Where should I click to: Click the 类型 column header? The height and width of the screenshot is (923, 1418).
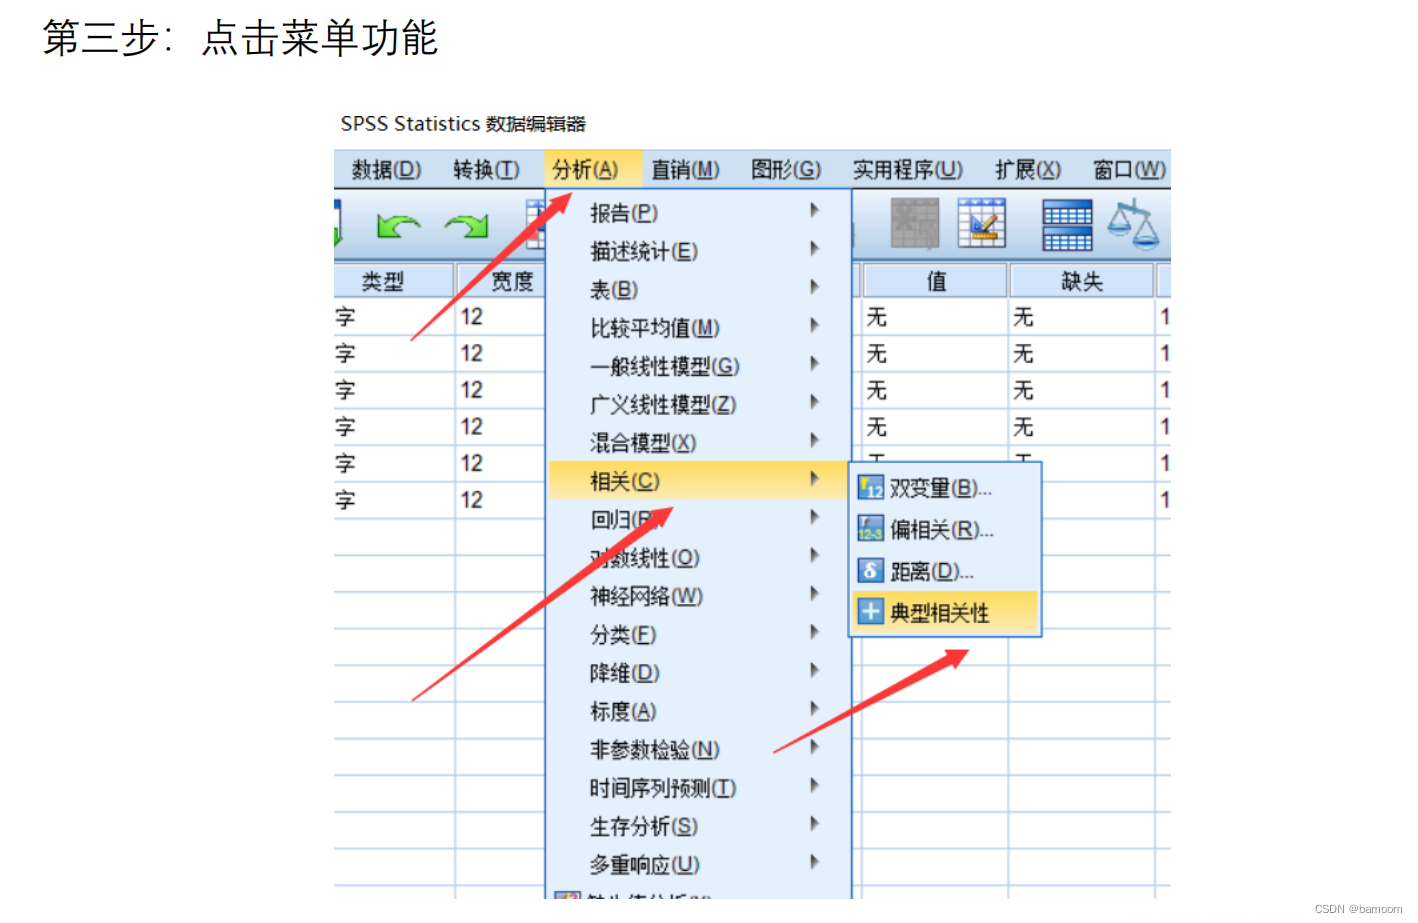pyautogui.click(x=393, y=281)
